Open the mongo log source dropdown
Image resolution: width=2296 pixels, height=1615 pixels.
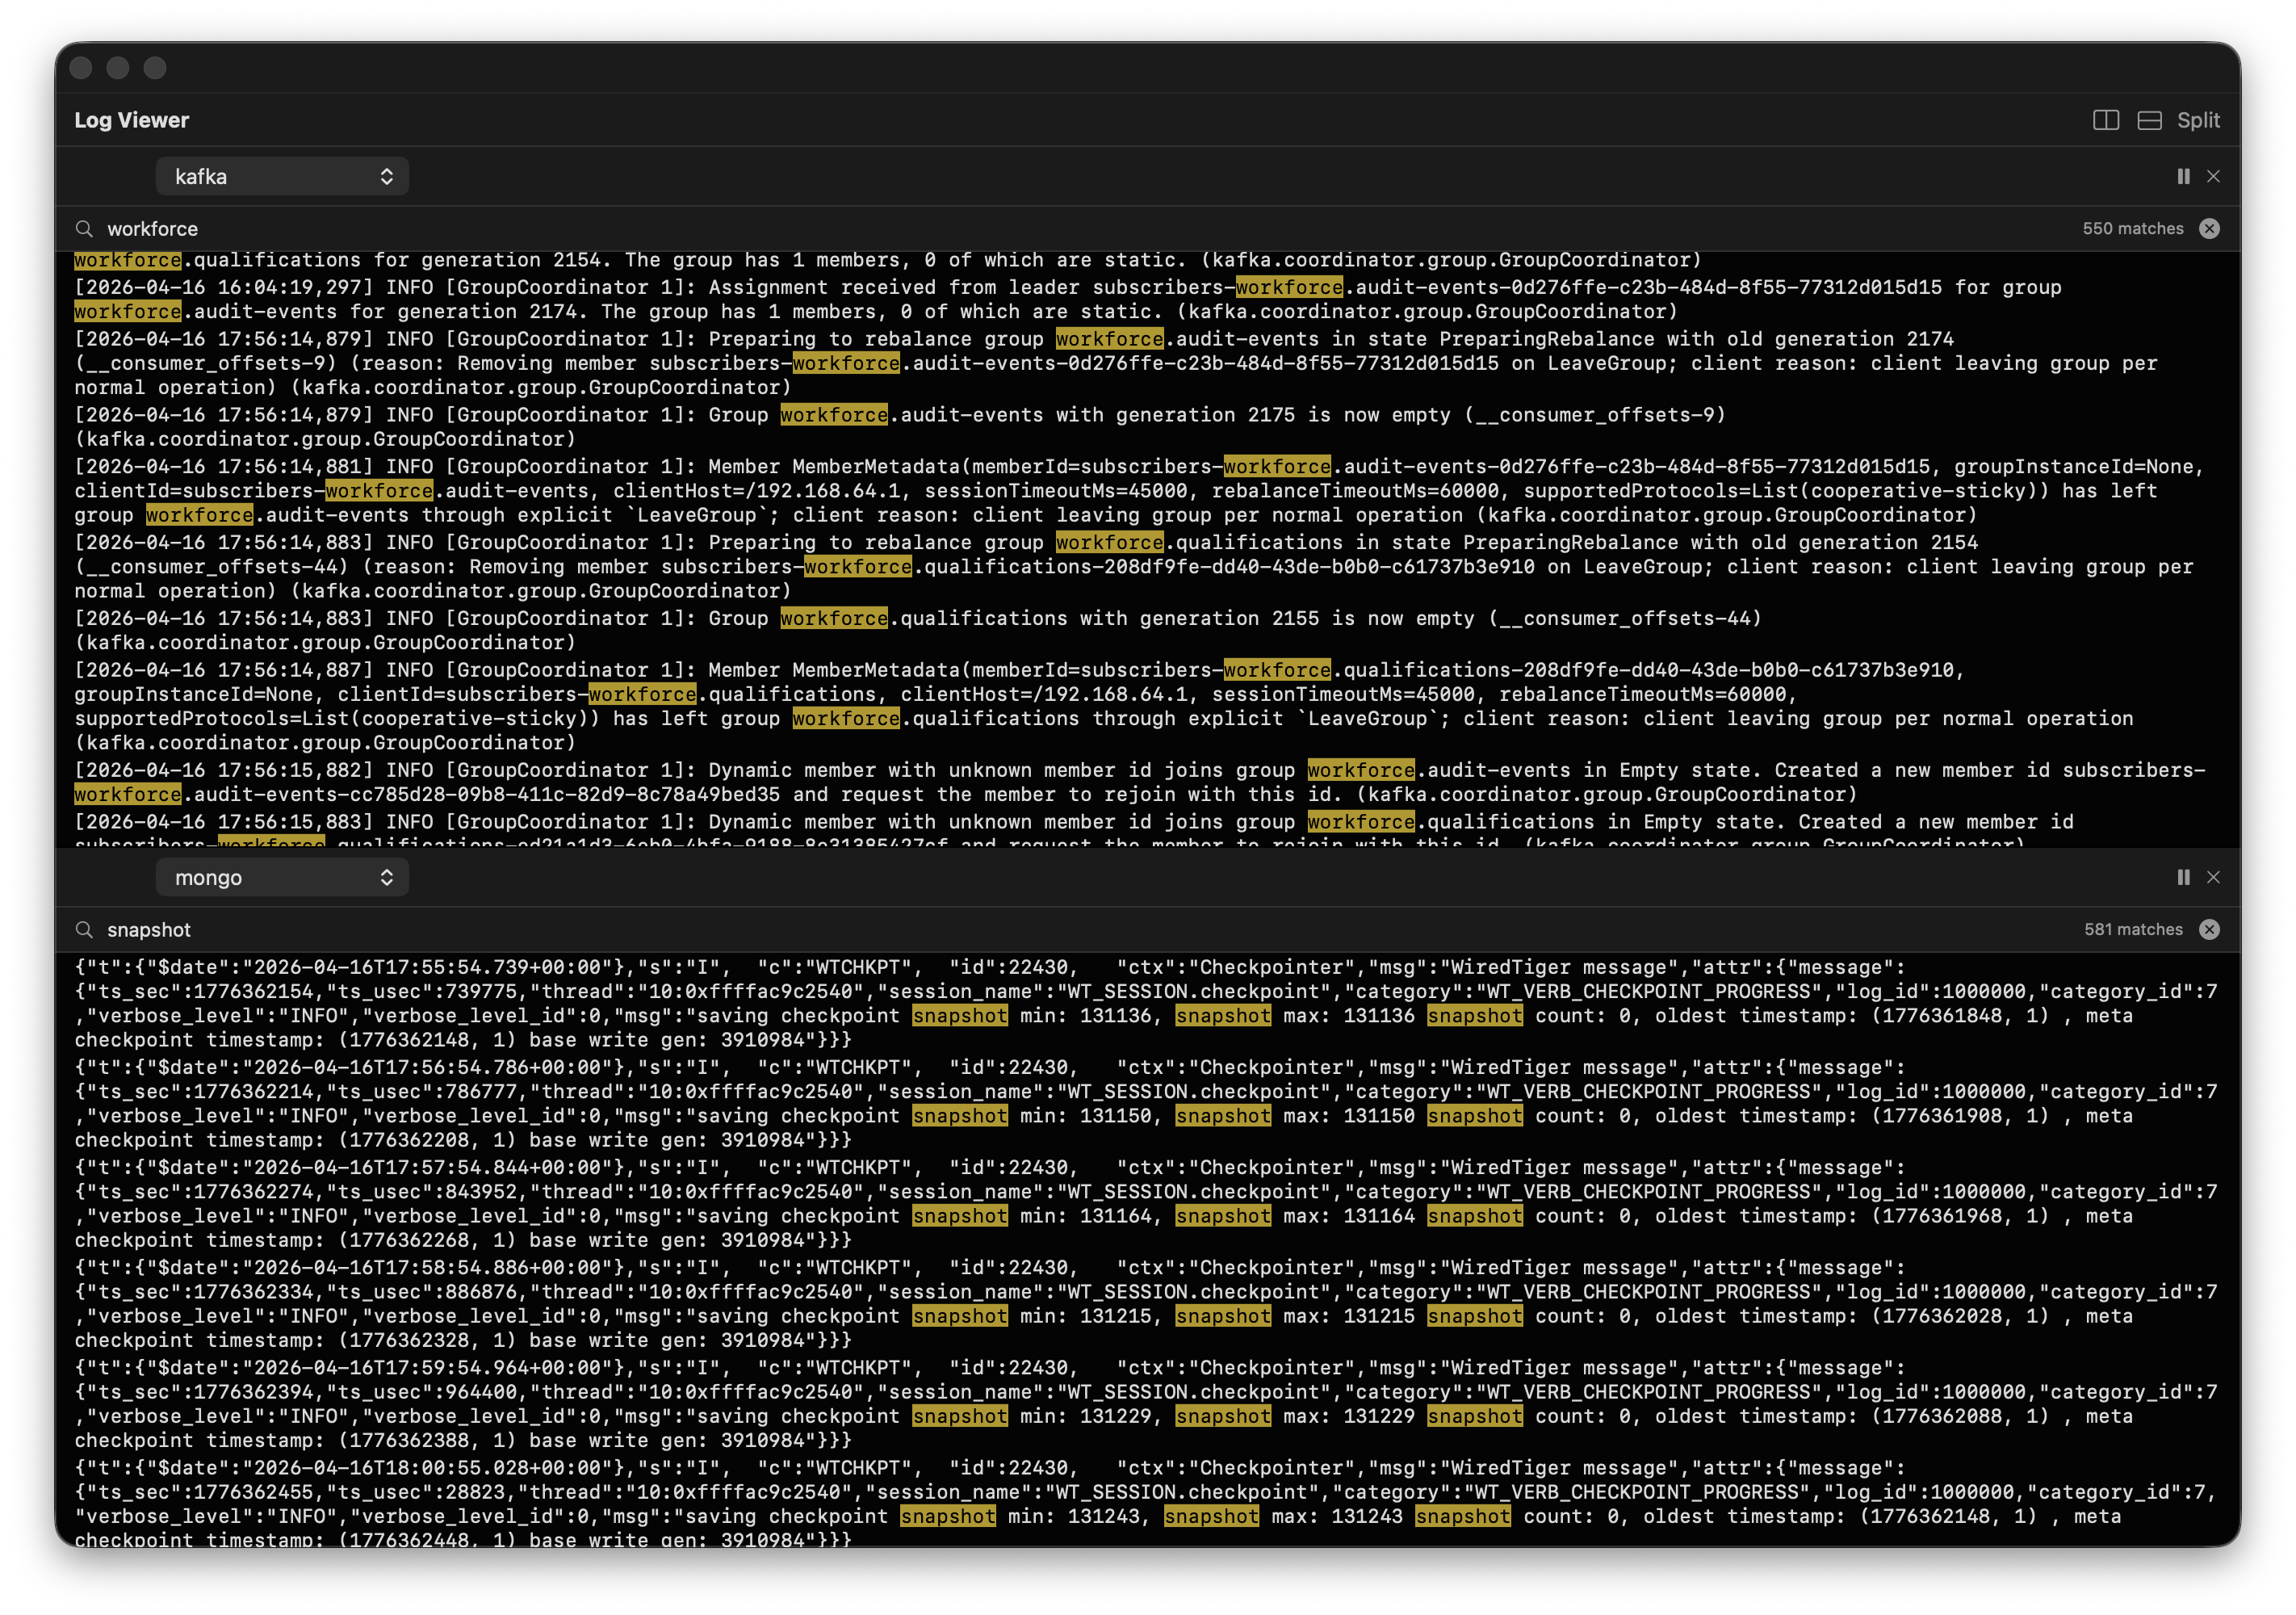pos(282,878)
